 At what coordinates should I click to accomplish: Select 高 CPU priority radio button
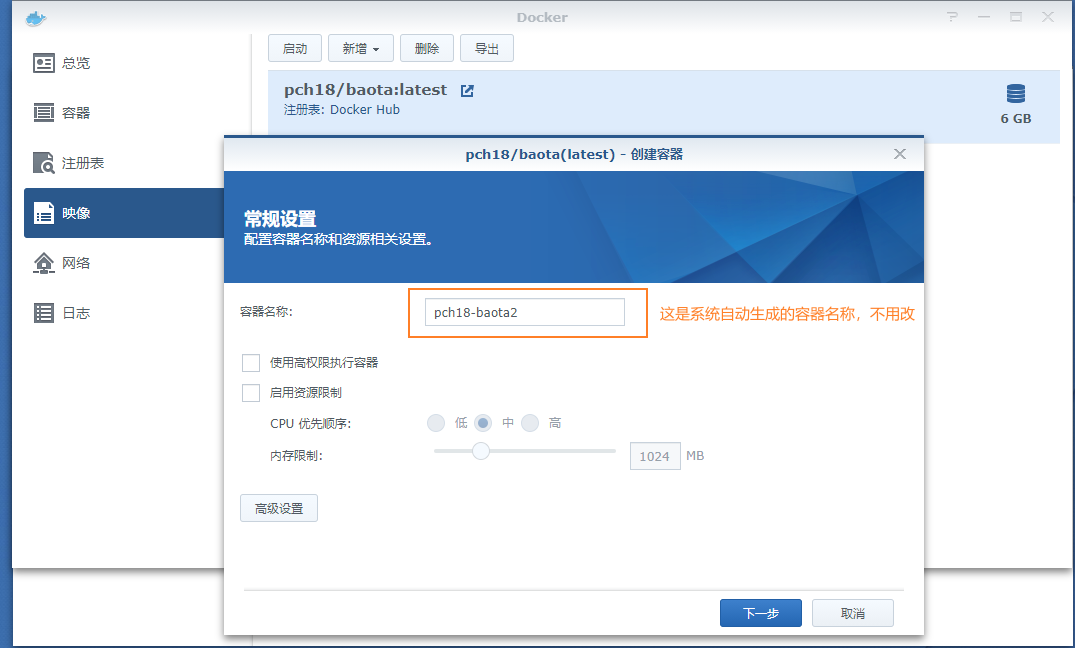pos(530,423)
